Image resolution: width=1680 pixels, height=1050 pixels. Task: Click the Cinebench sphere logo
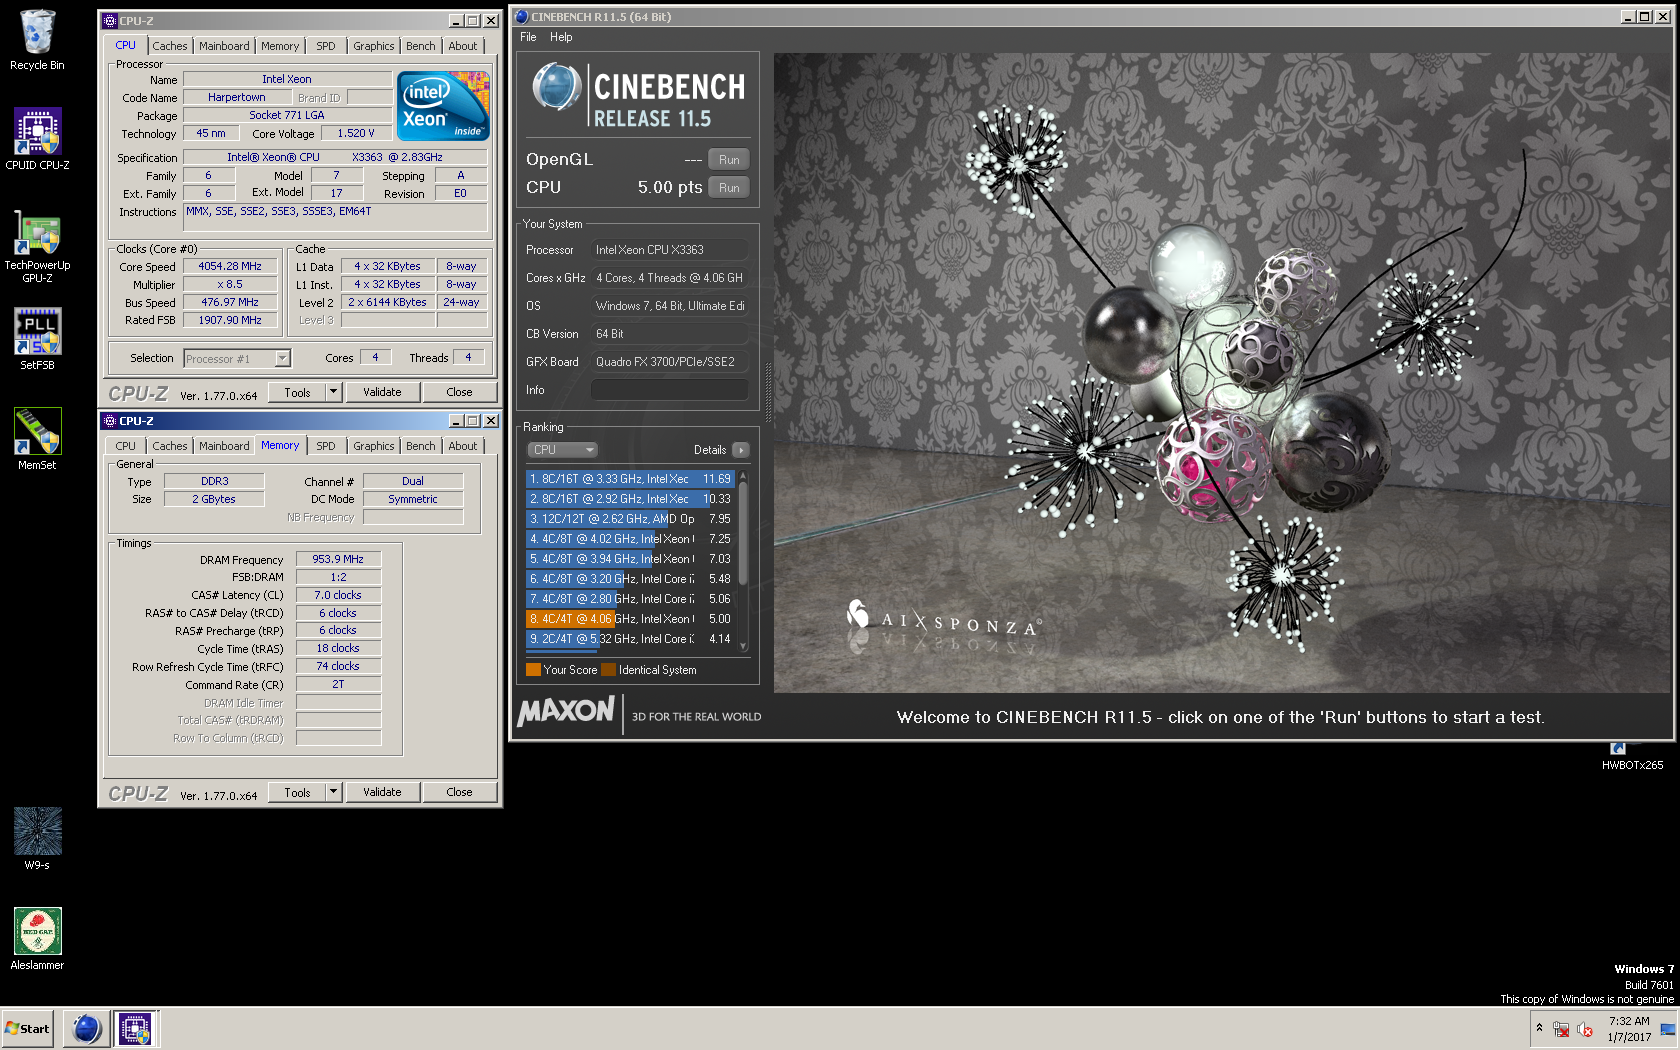[556, 87]
